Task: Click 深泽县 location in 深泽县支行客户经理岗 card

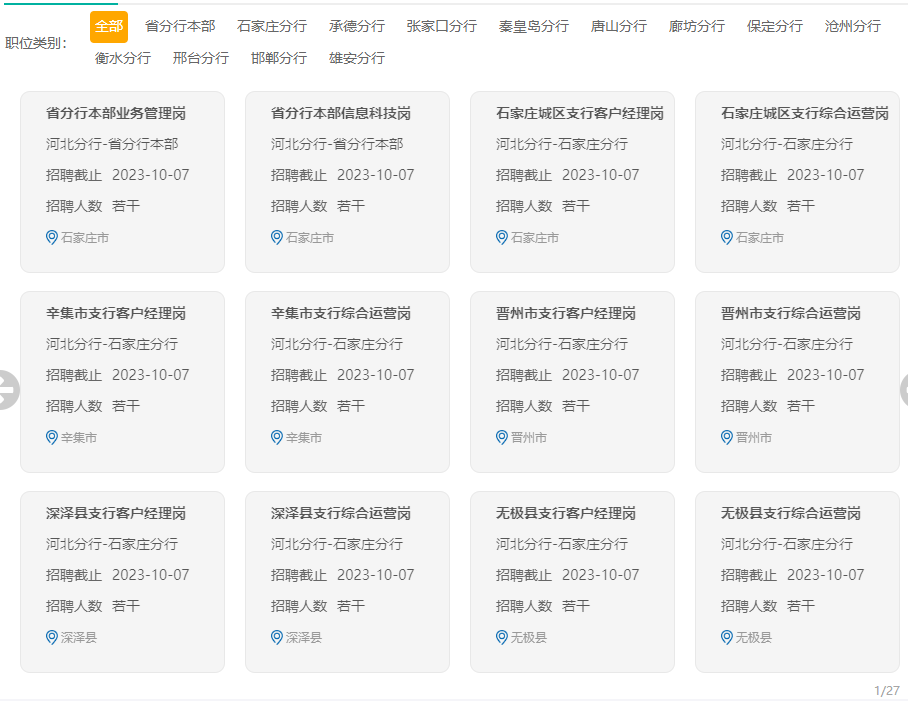Action: [79, 638]
